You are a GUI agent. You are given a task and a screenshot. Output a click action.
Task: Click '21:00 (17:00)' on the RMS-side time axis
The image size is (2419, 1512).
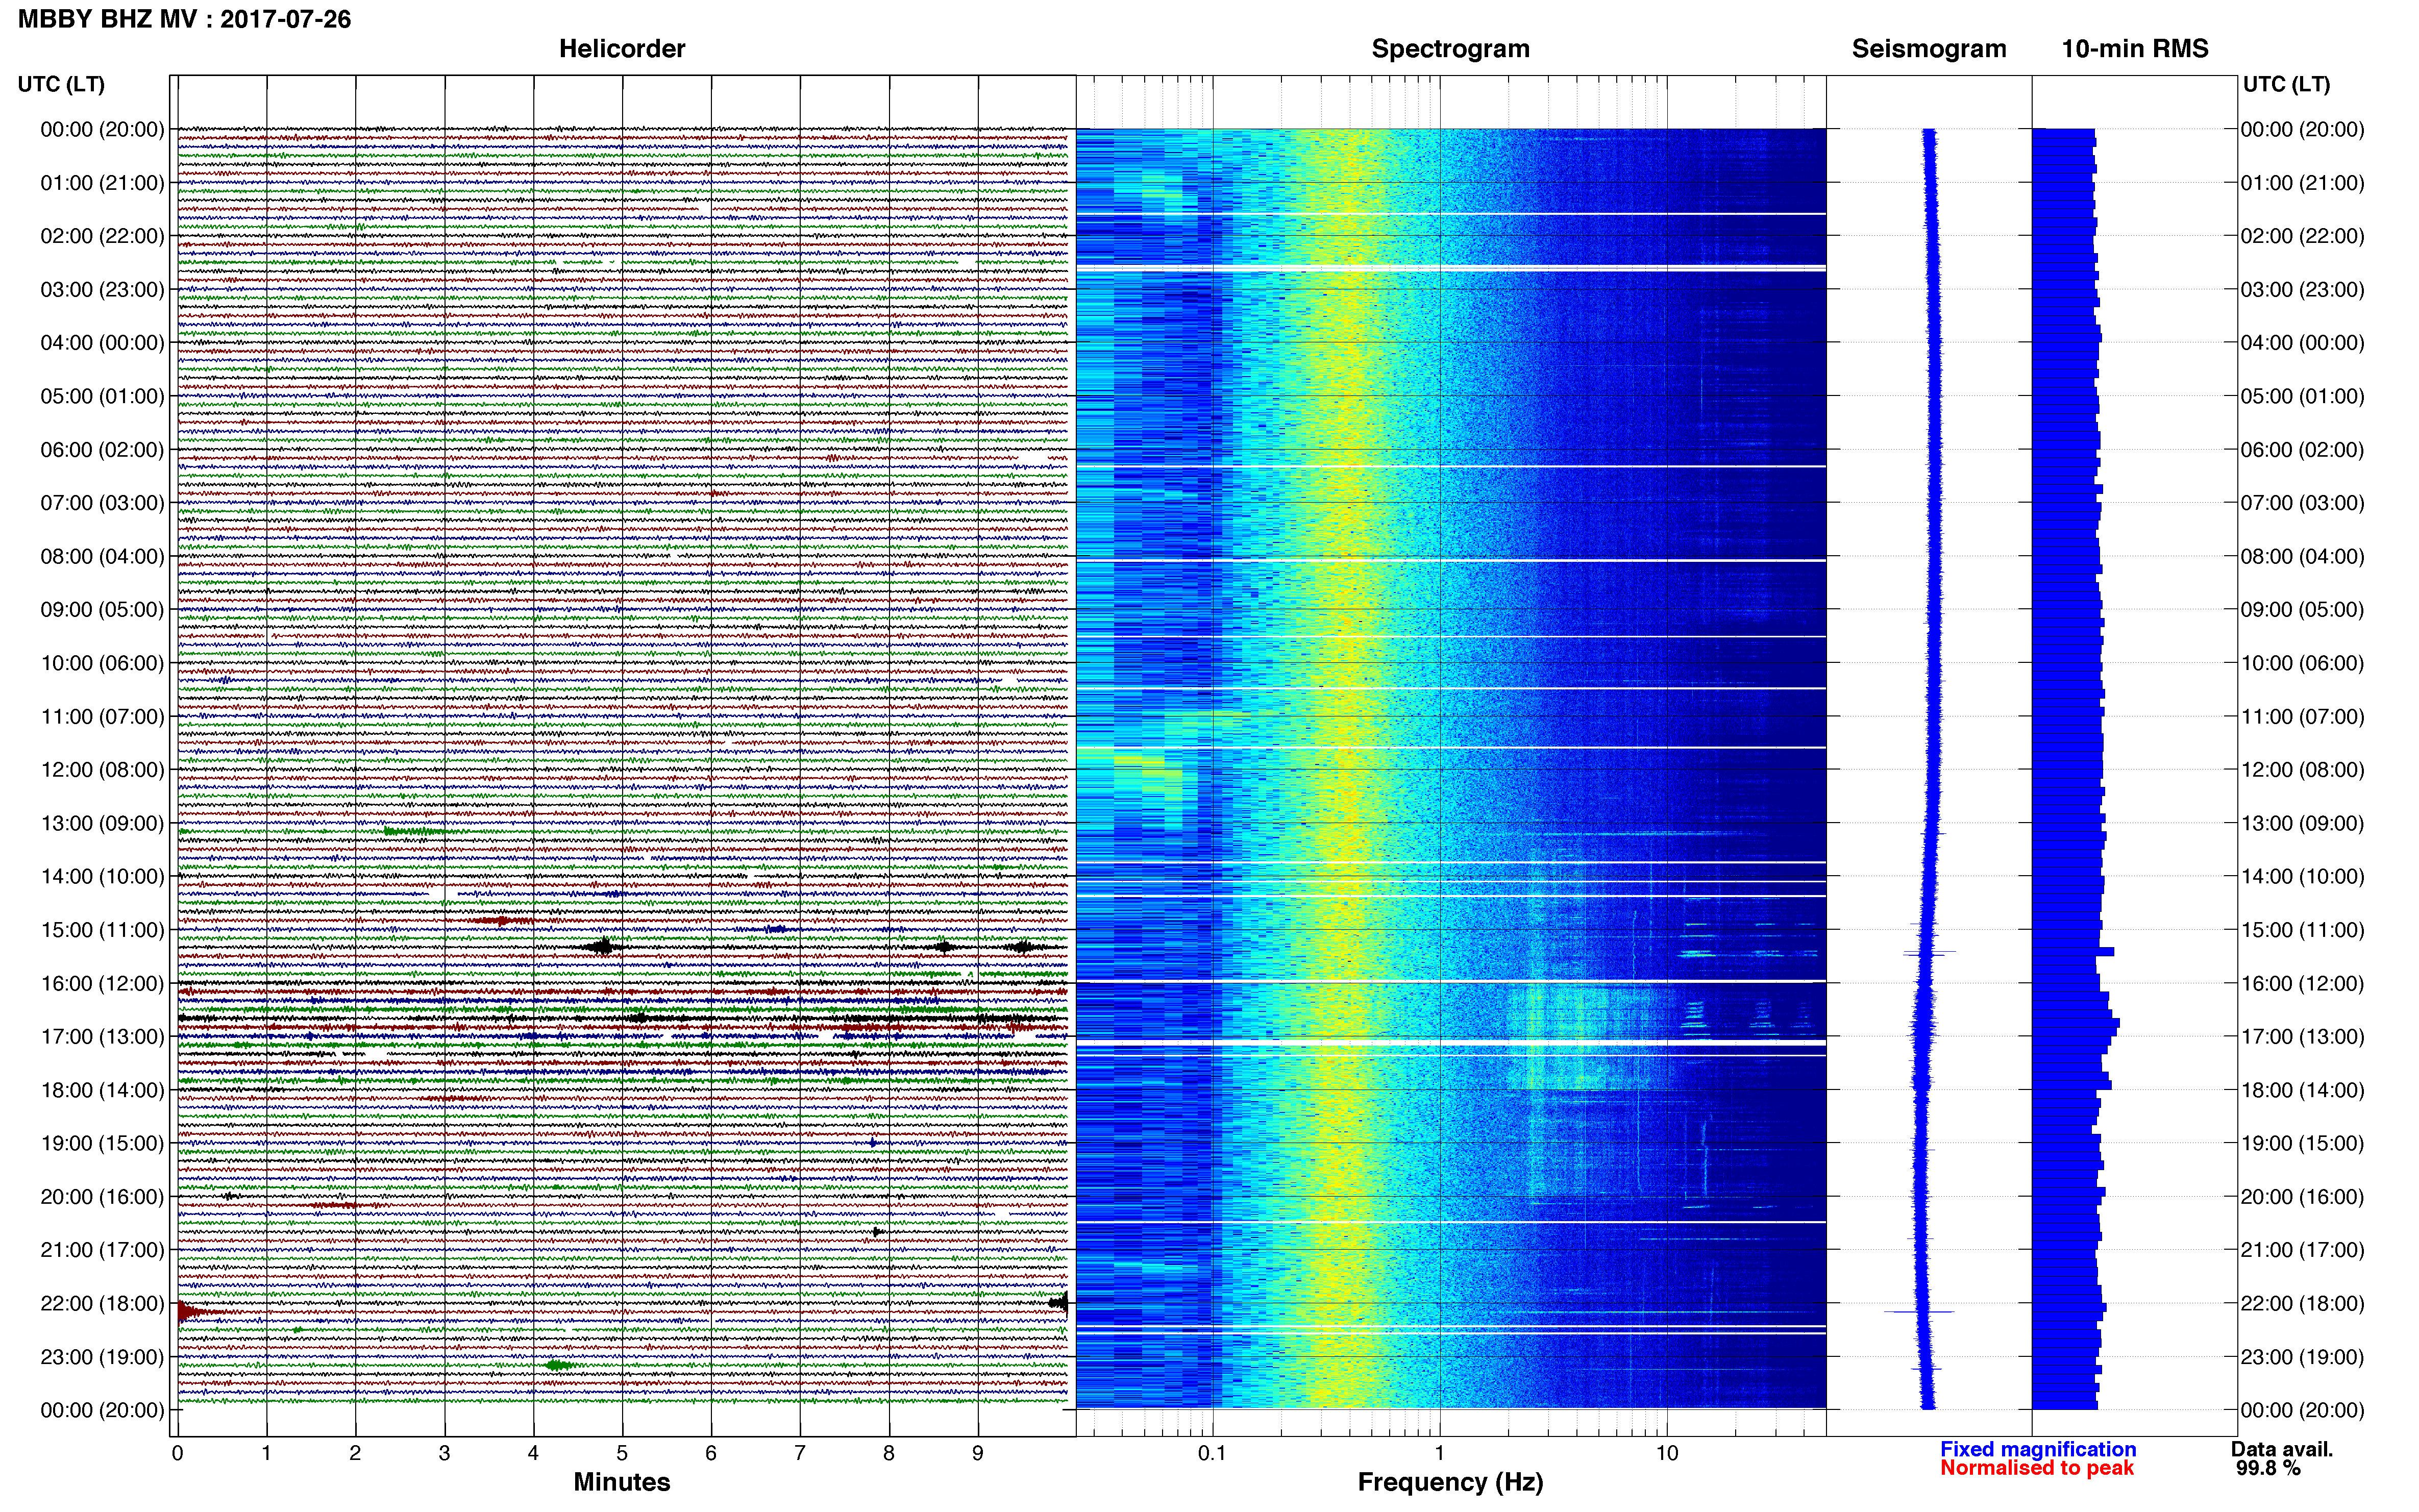2302,1250
